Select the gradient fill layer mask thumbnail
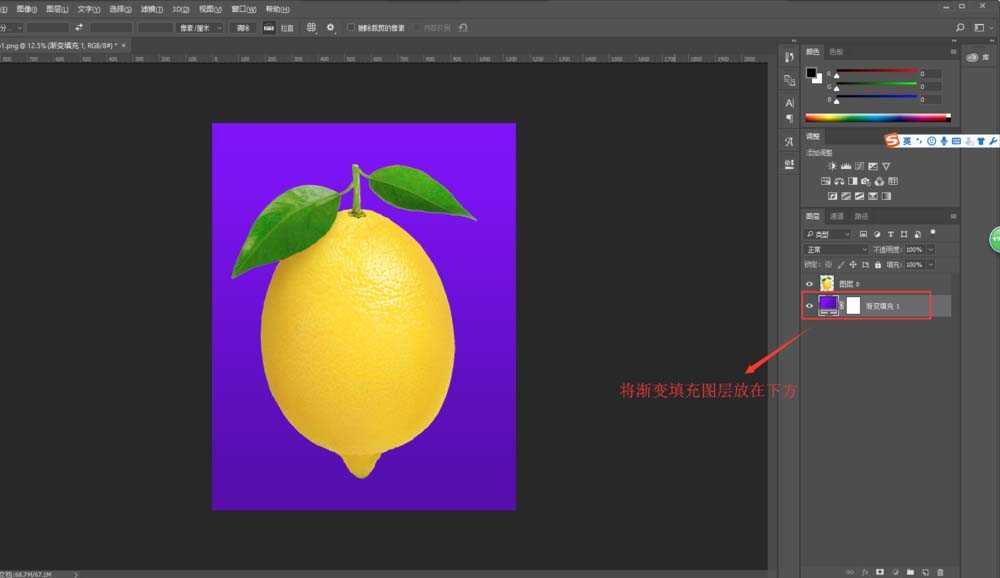Image resolution: width=1000 pixels, height=578 pixels. 853,306
